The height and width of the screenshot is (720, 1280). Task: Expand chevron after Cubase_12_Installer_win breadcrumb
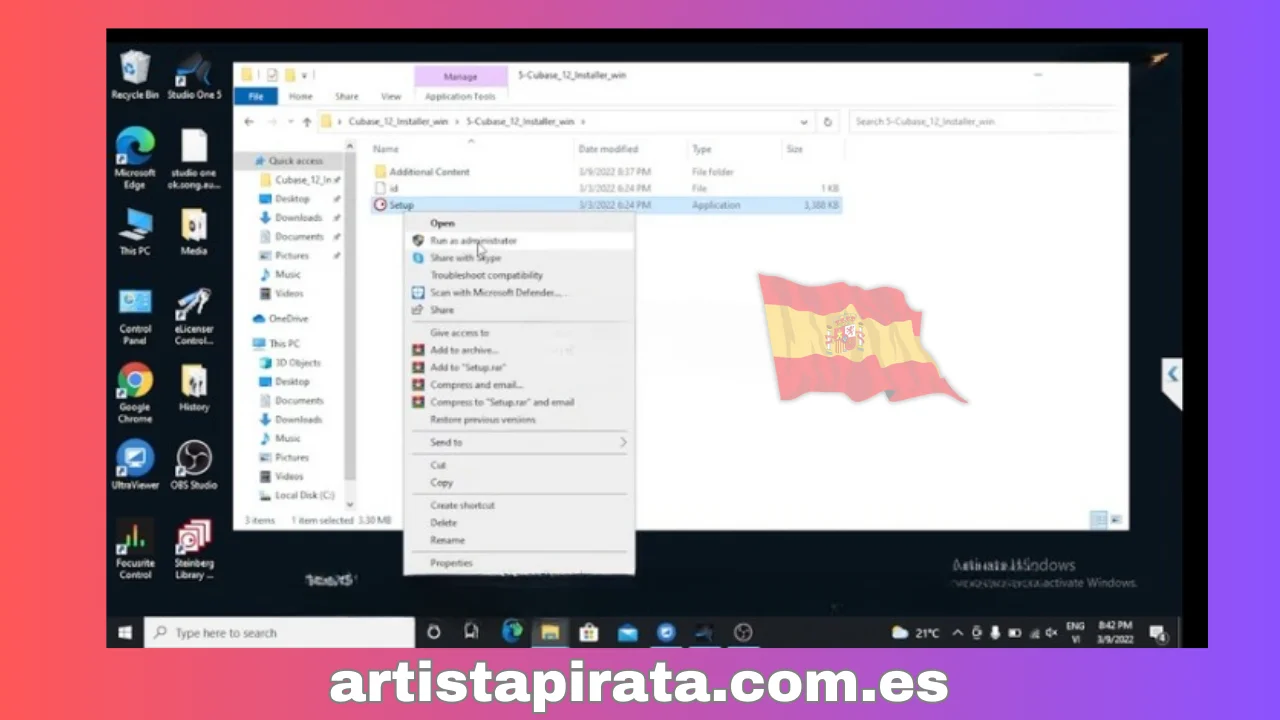point(458,121)
